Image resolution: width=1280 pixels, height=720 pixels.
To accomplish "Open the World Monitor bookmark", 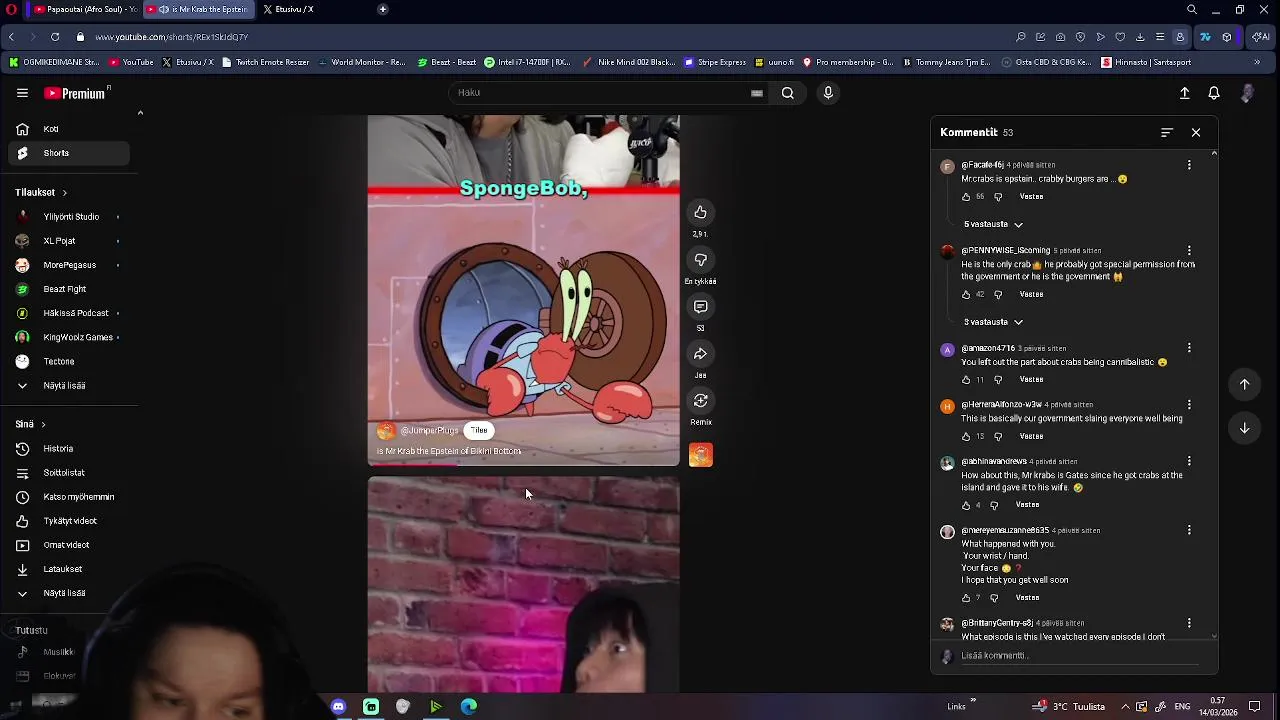I will pos(362,62).
